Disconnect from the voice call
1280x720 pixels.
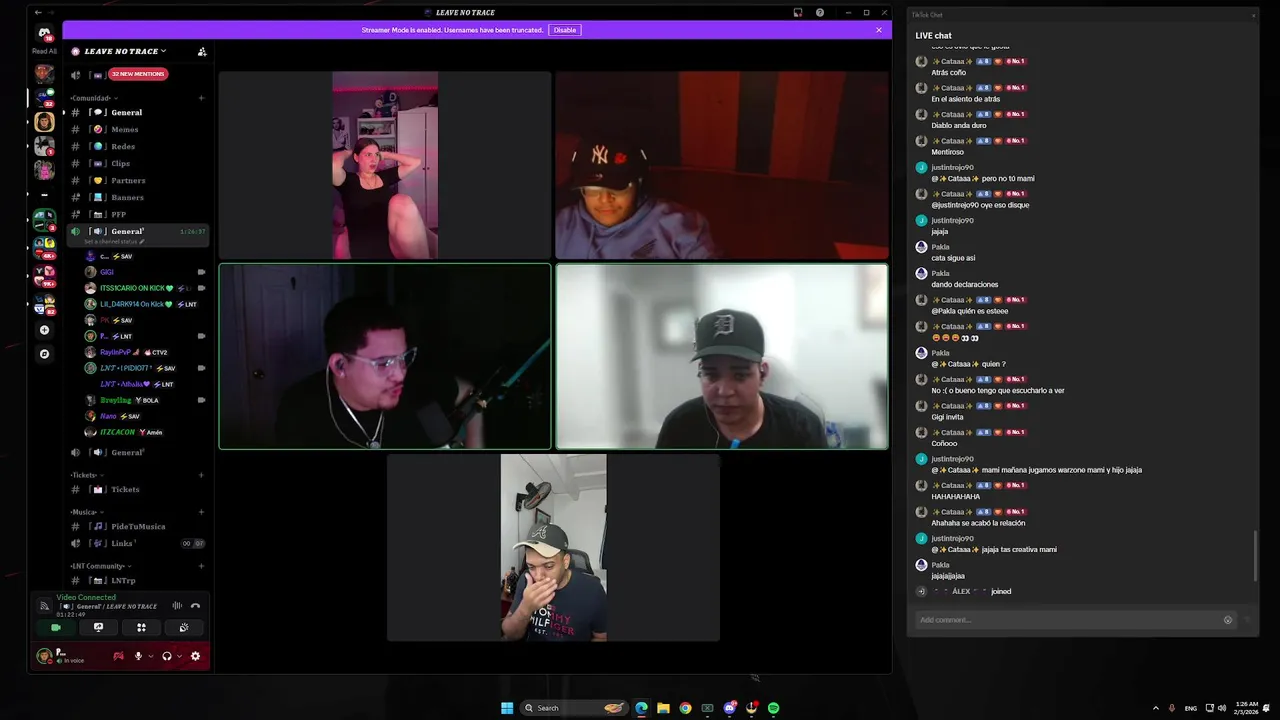[195, 606]
